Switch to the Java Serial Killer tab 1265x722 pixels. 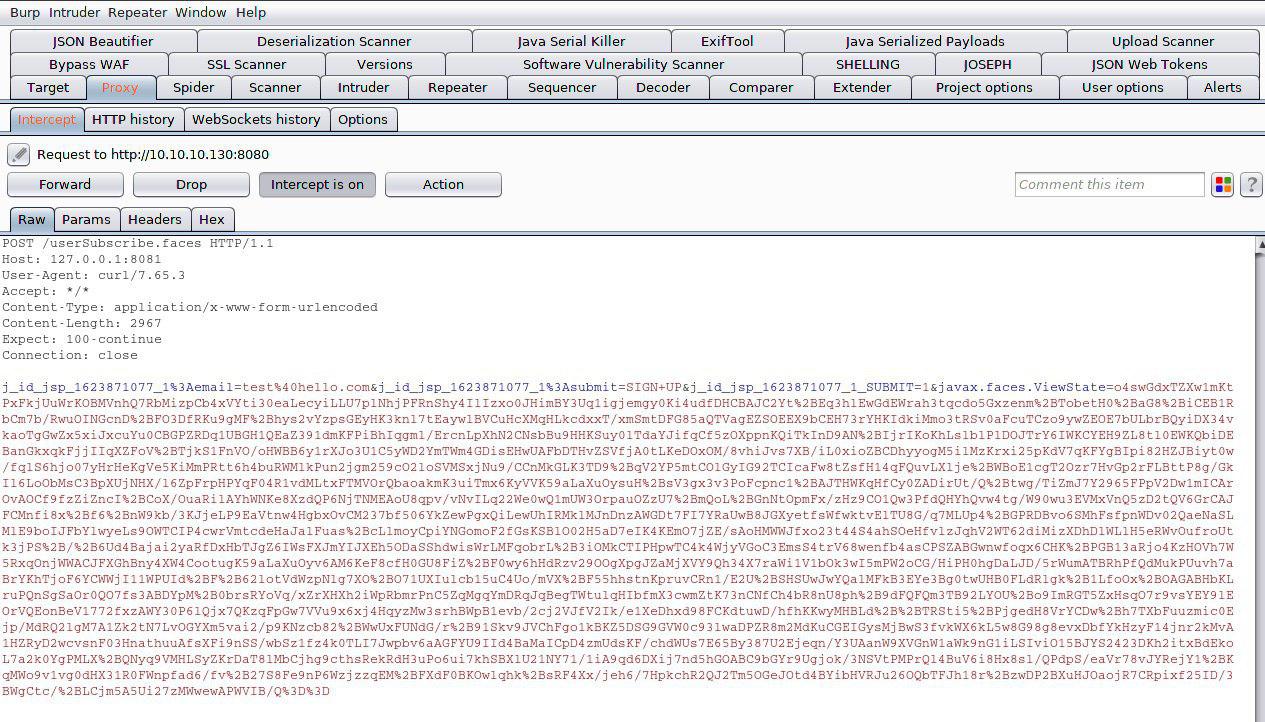click(571, 41)
